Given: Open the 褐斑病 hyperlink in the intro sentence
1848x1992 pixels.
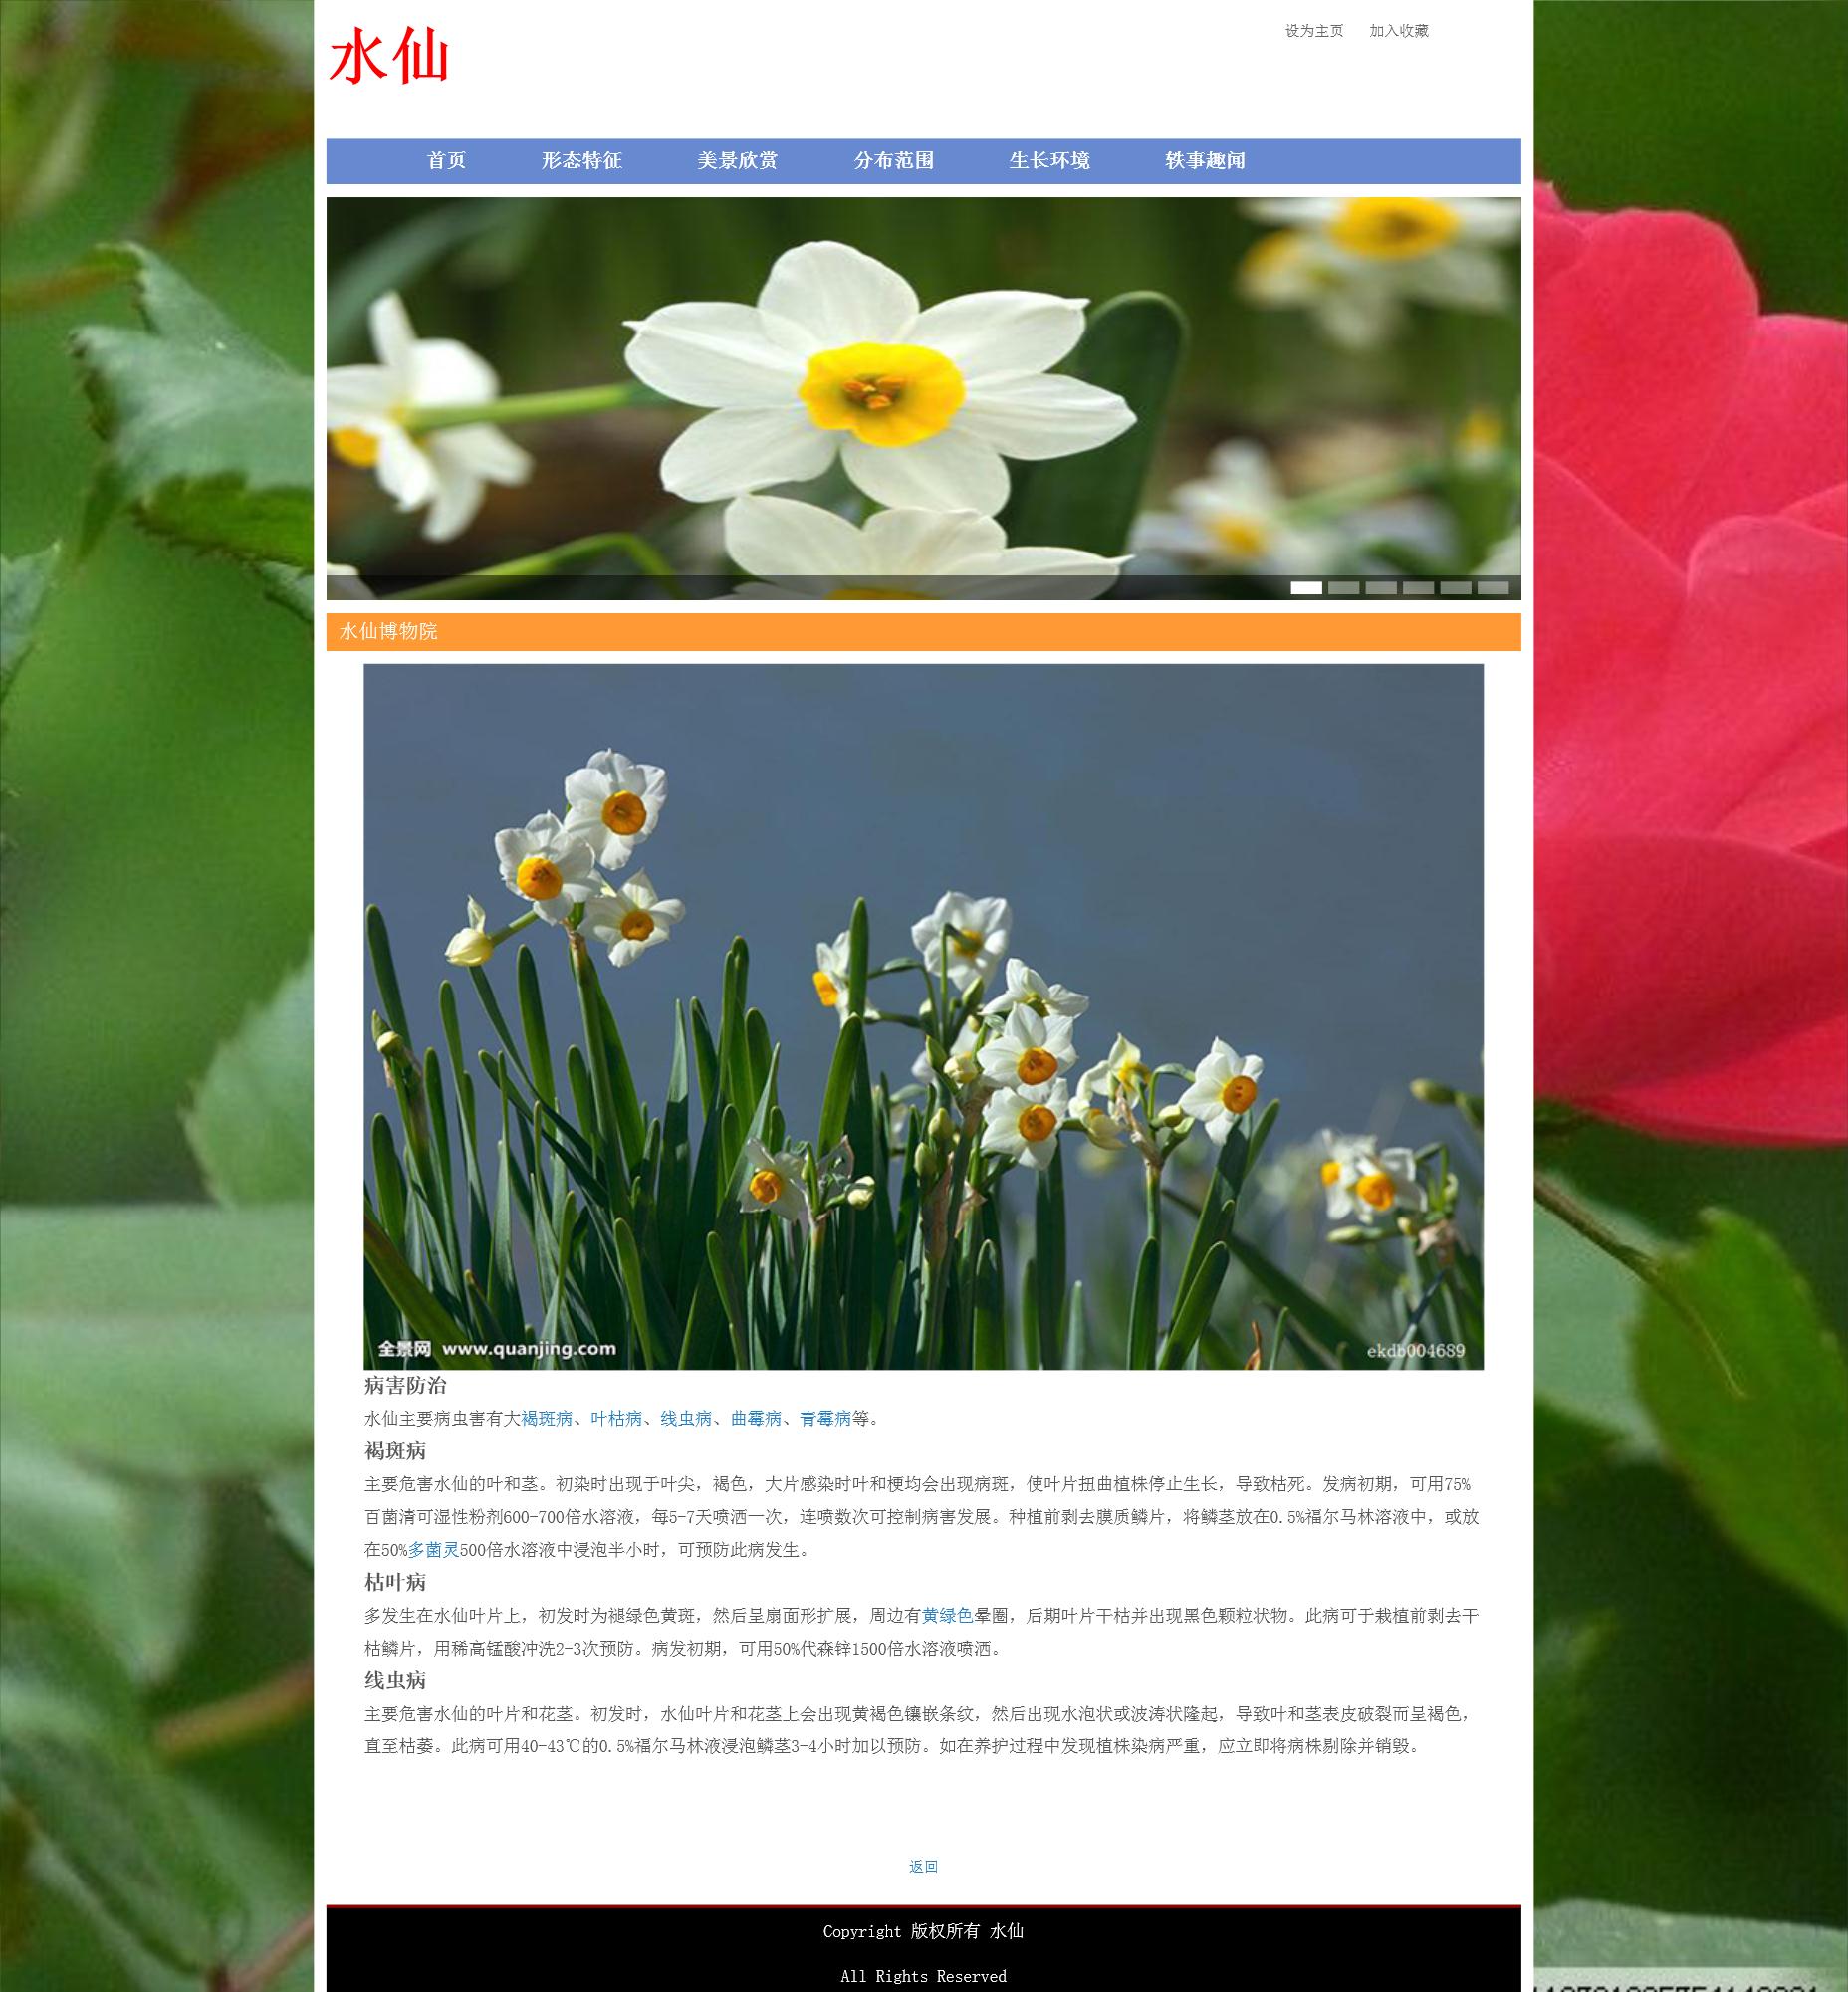Looking at the screenshot, I should tap(547, 1418).
